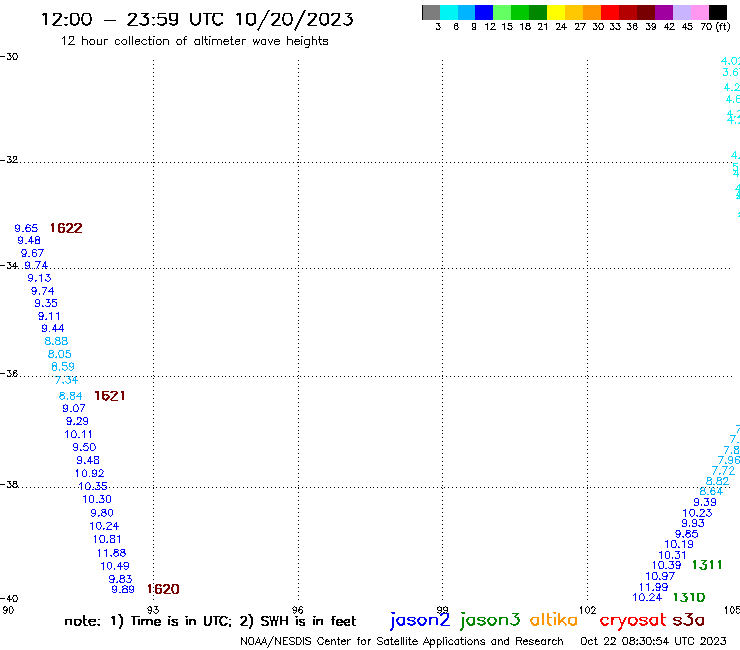Click the wave height value '10.35'
The image size is (740, 650).
click(93, 486)
